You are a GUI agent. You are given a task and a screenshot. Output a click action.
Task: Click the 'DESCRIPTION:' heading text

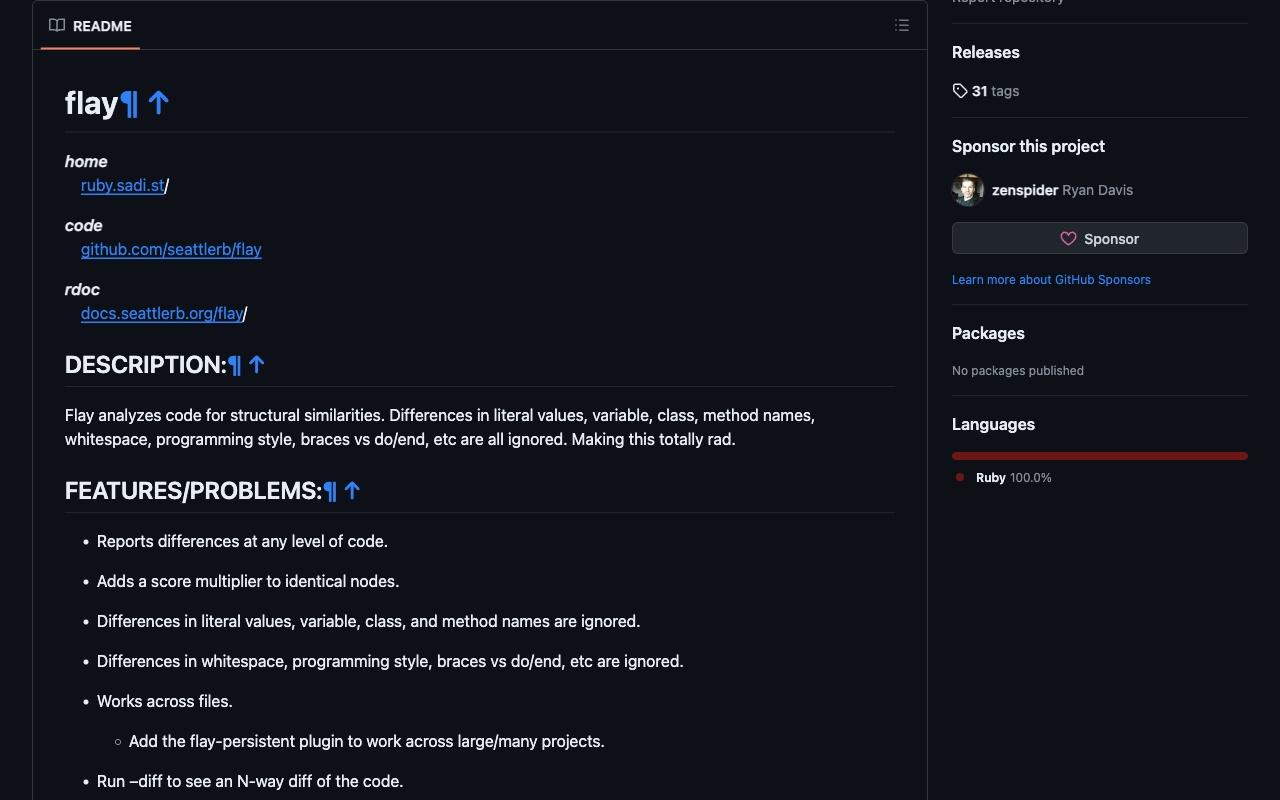tap(146, 365)
